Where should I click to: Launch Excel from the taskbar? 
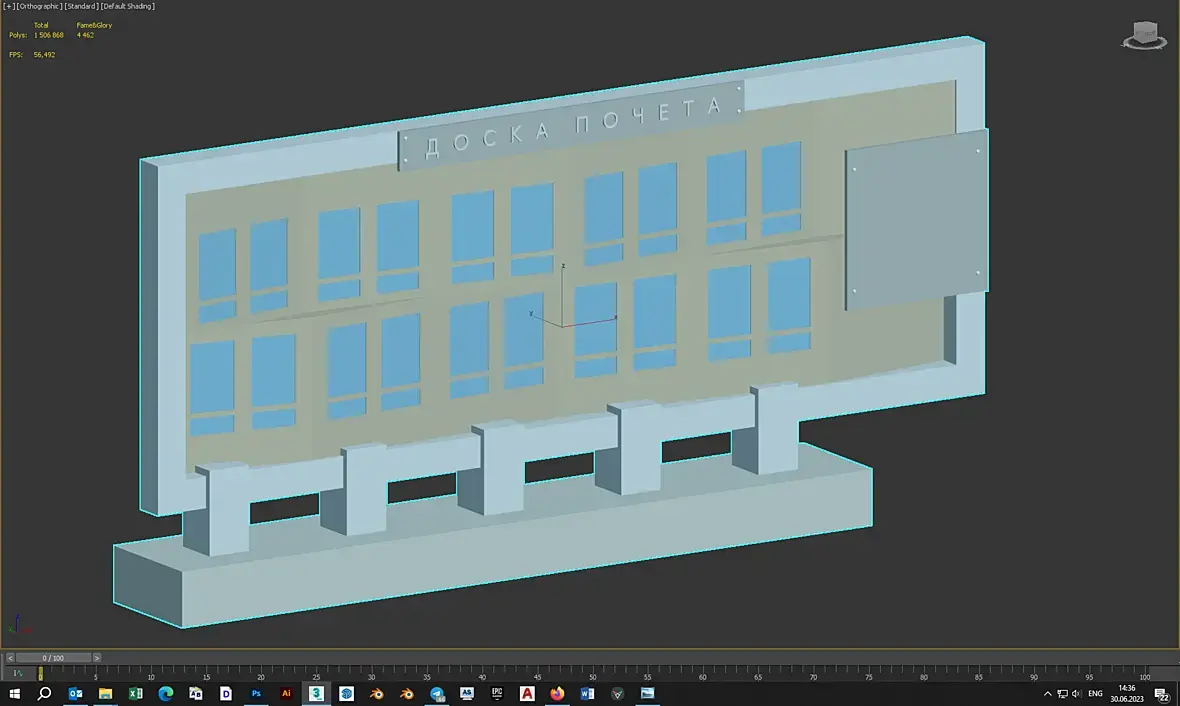tap(135, 693)
